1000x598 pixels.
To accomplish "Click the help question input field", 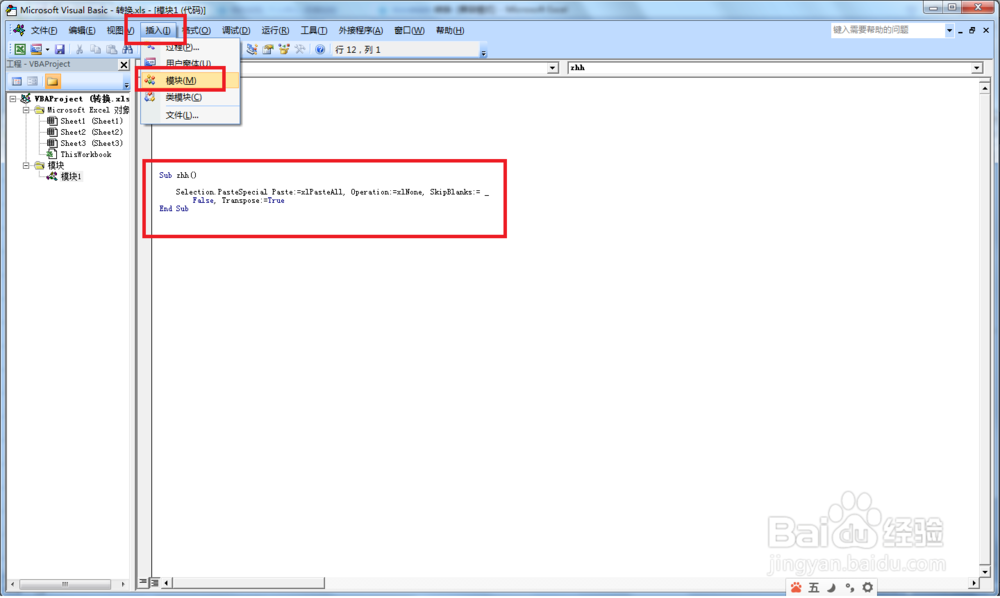I will (887, 30).
